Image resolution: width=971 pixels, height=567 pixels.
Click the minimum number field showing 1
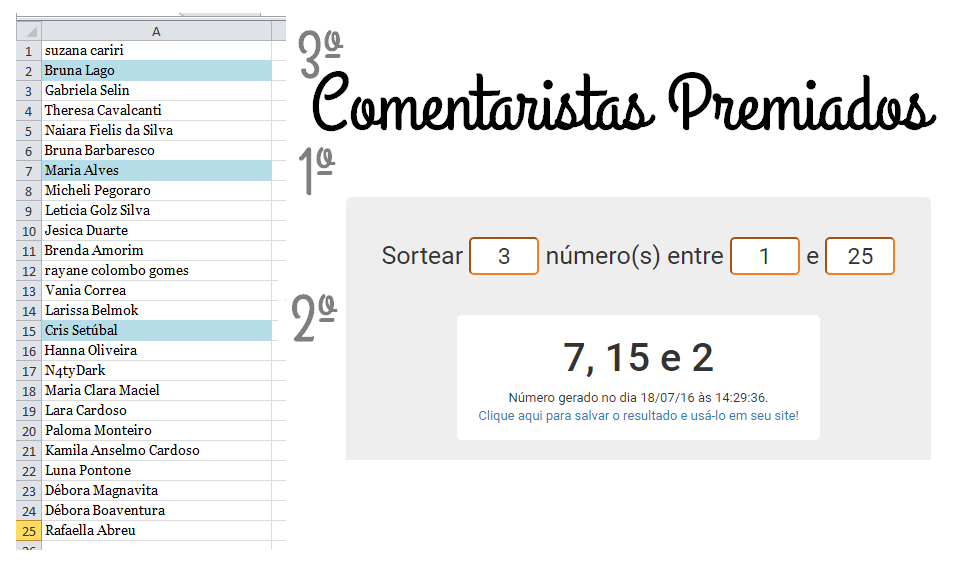(764, 256)
